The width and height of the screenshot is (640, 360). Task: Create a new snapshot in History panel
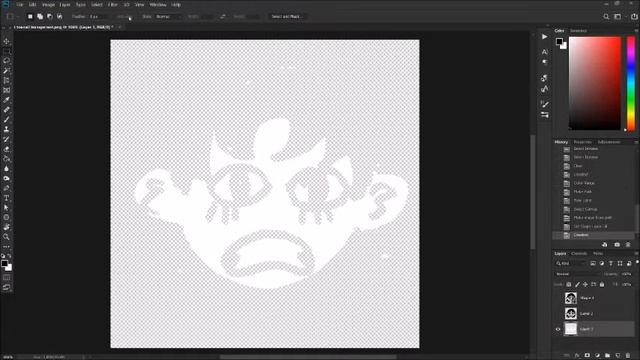pos(617,244)
